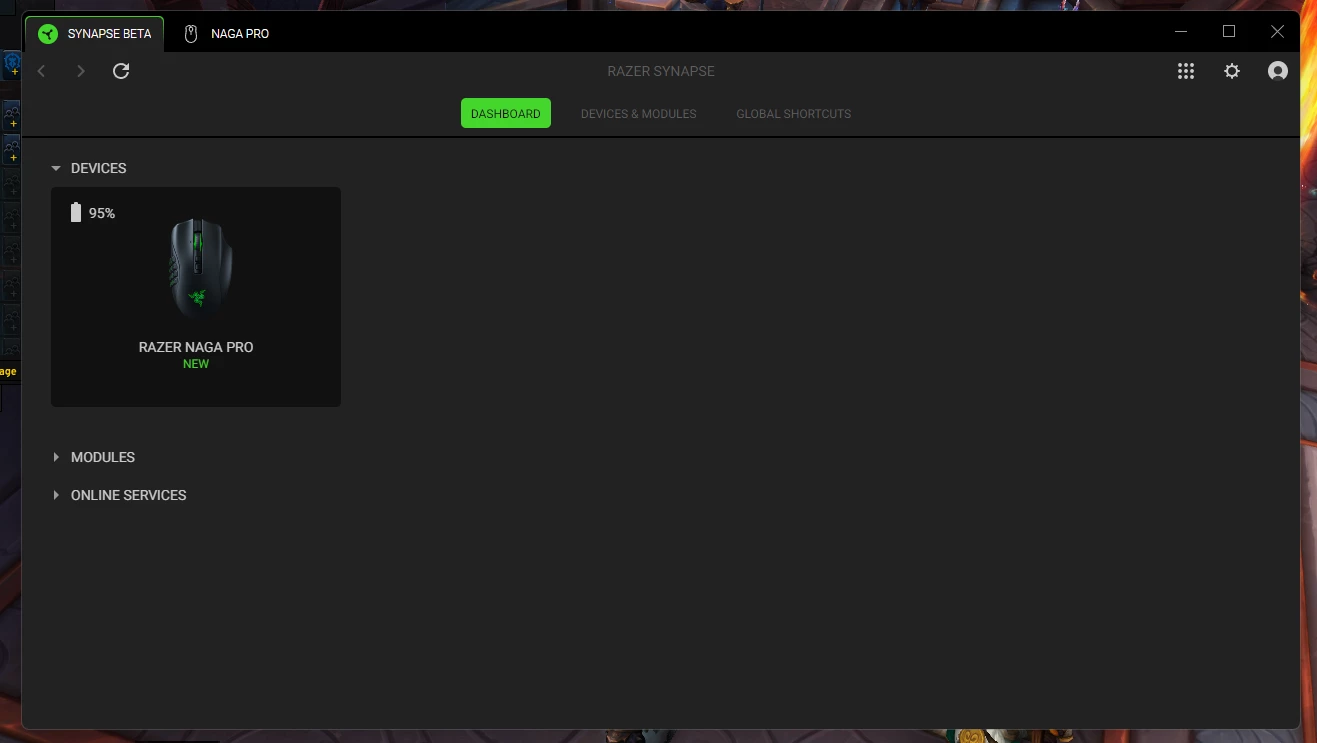Expand the Modules section
Image resolution: width=1317 pixels, height=743 pixels.
(56, 457)
